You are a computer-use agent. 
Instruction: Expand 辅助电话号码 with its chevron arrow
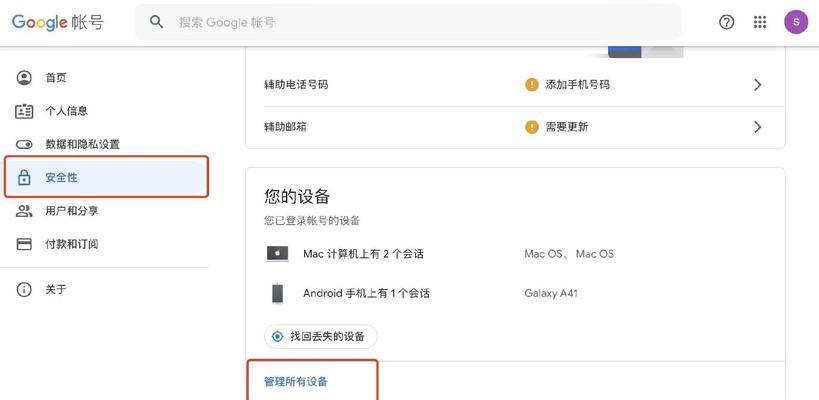[758, 85]
